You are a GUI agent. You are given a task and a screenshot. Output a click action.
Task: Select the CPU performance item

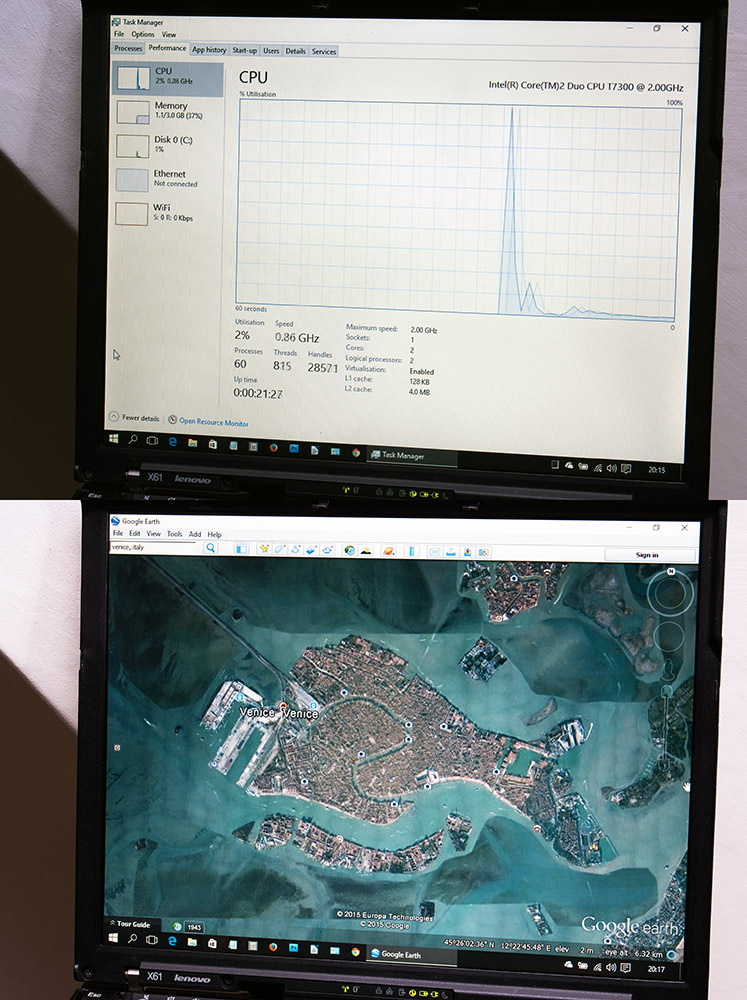168,78
